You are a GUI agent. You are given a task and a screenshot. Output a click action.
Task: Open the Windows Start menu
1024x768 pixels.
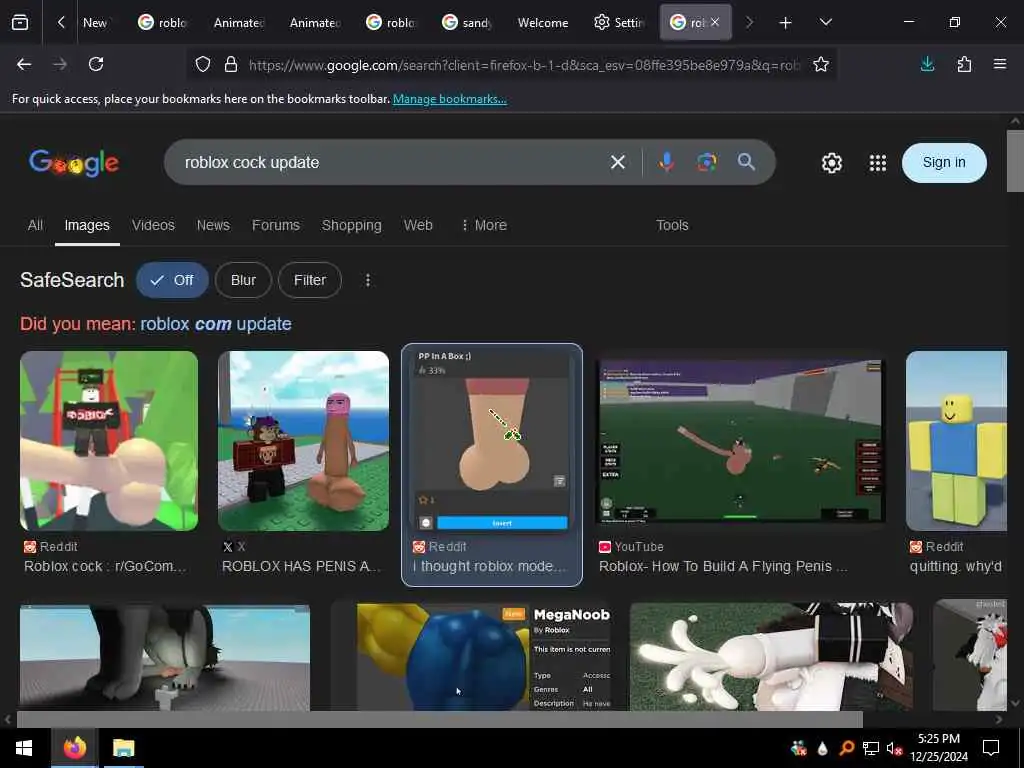coord(24,748)
